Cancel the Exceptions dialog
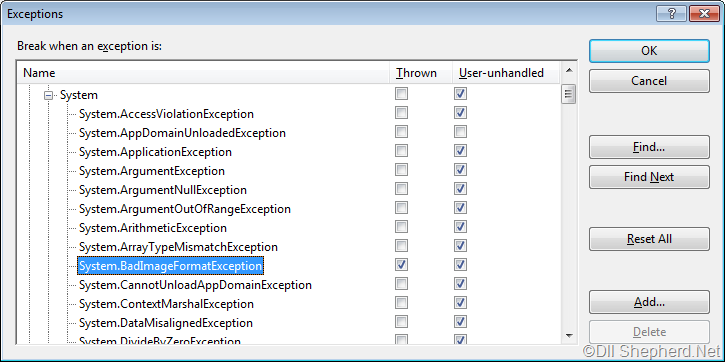 point(649,81)
